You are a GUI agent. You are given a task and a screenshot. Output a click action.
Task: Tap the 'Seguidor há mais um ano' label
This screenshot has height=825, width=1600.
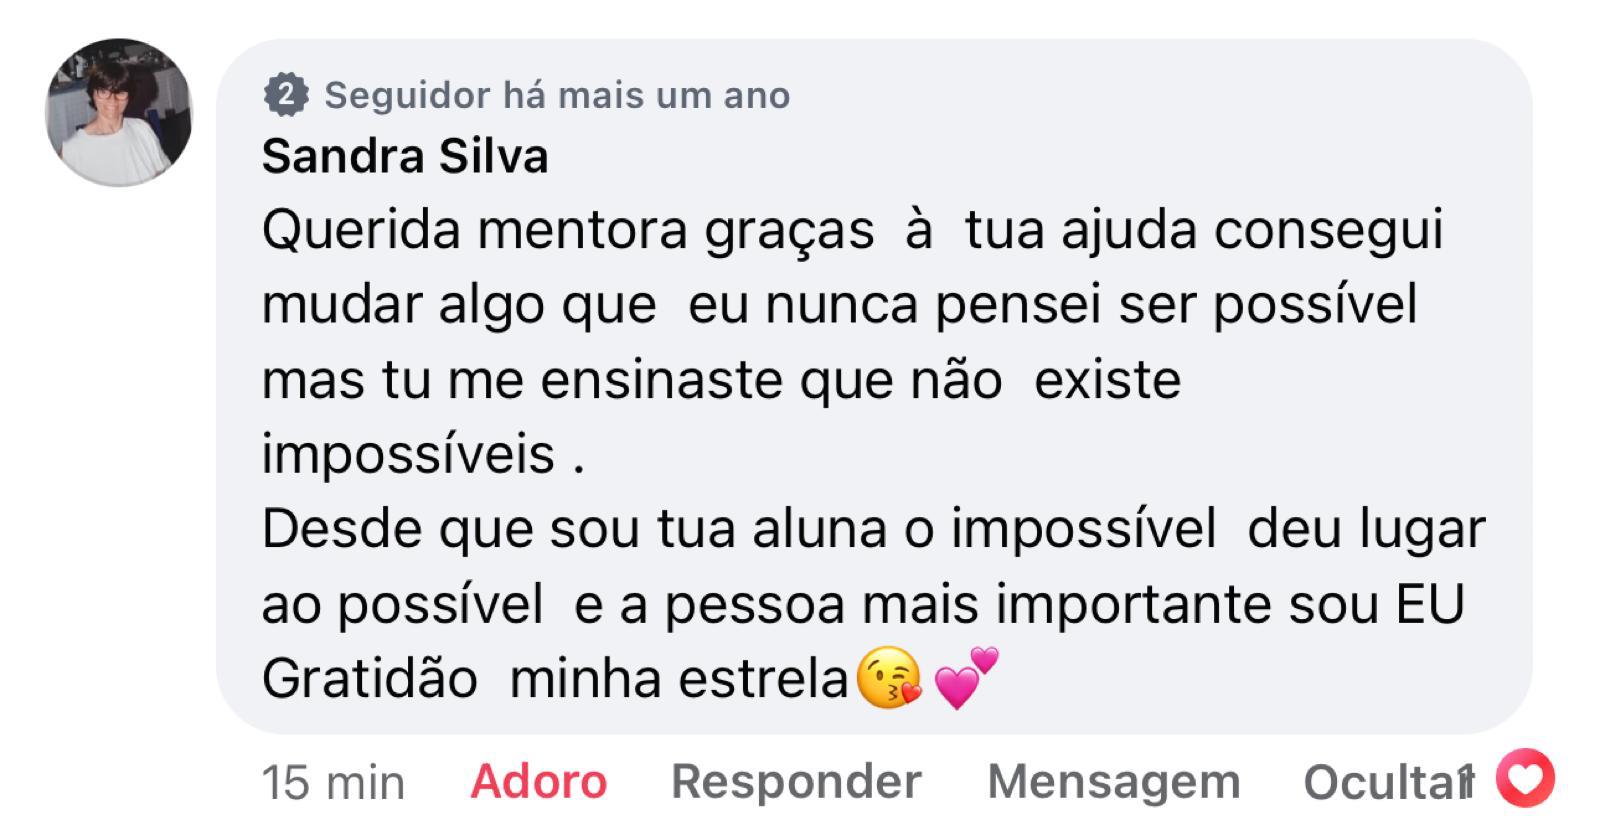coord(557,96)
